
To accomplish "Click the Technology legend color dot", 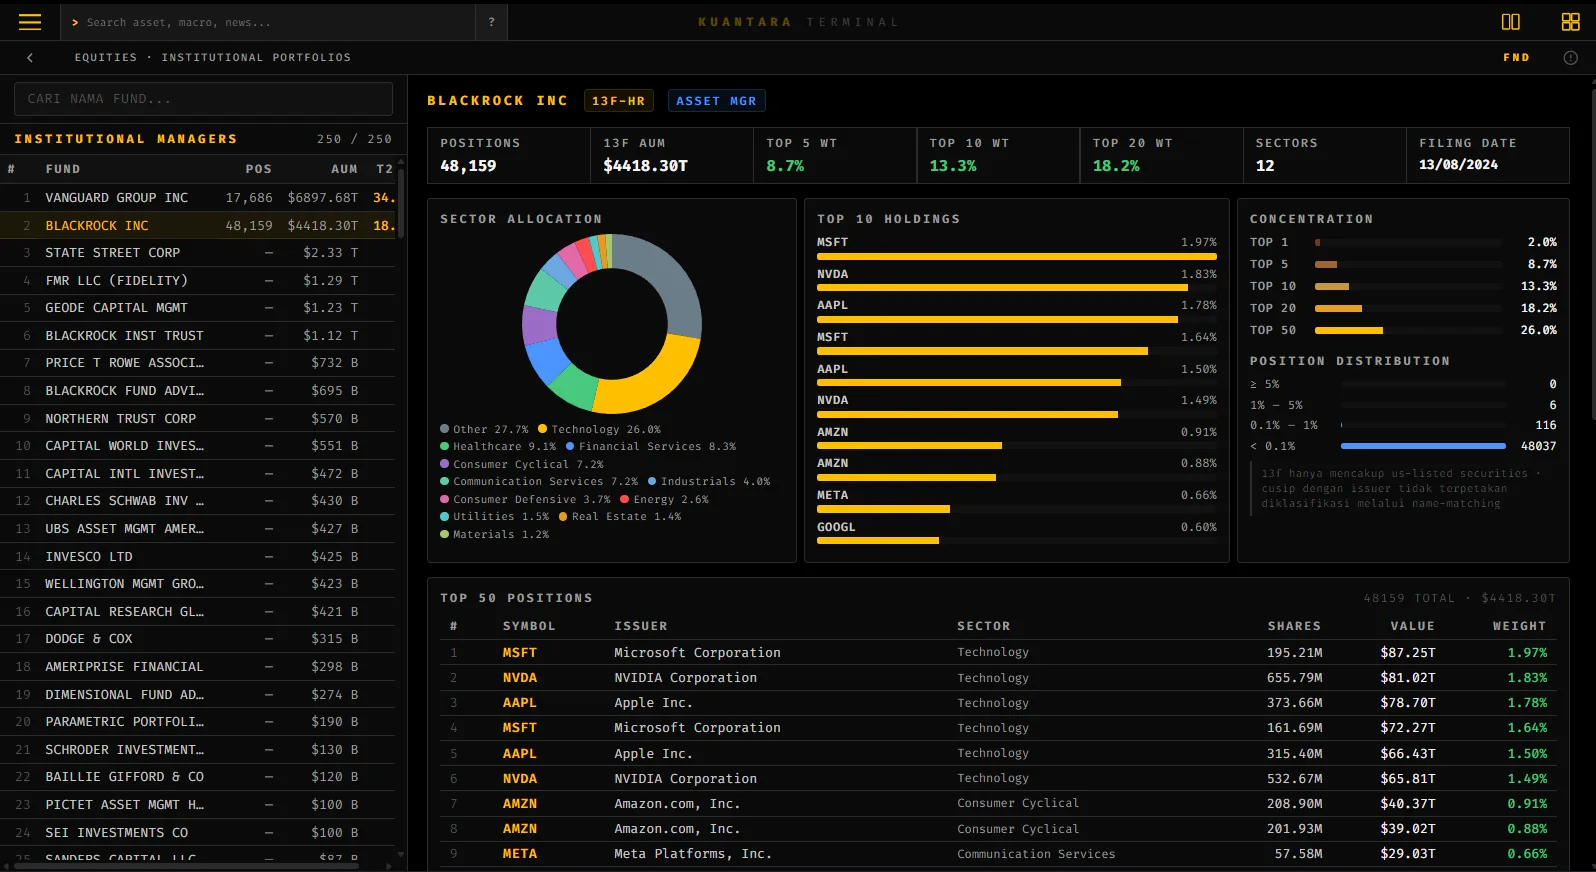I will (x=542, y=429).
